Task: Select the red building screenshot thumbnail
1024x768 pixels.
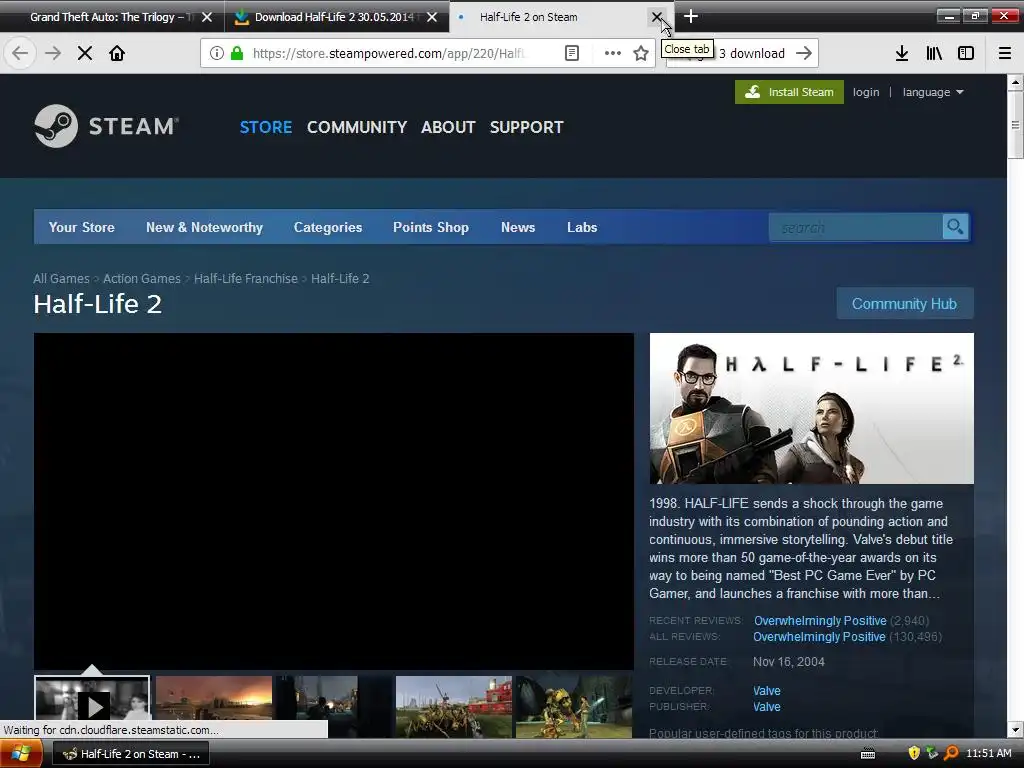Action: pyautogui.click(x=454, y=706)
